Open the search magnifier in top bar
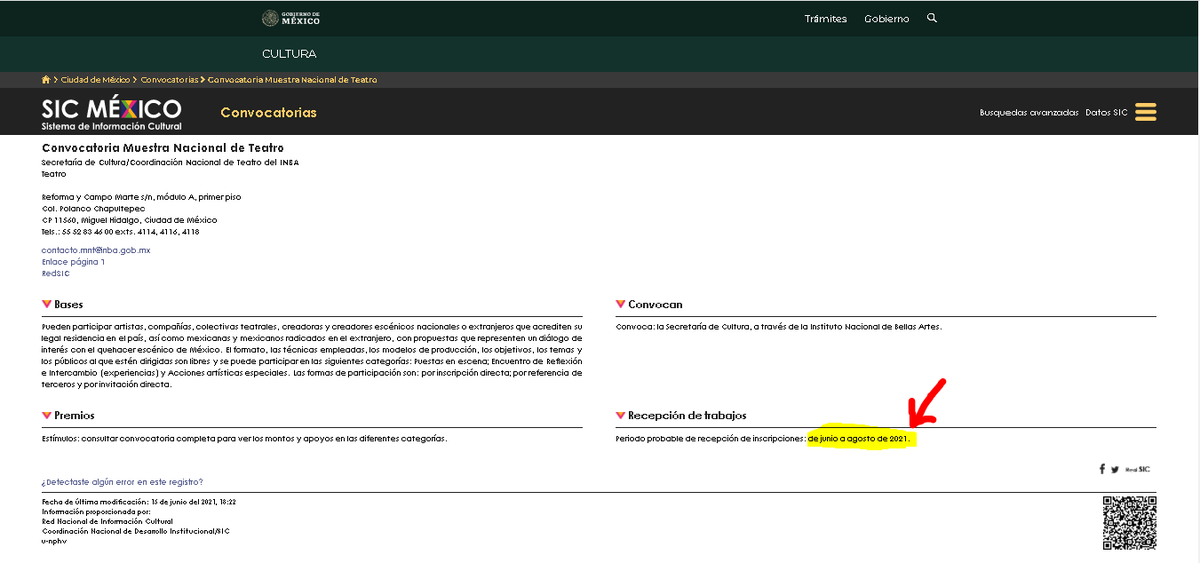The image size is (1200, 563). (932, 18)
